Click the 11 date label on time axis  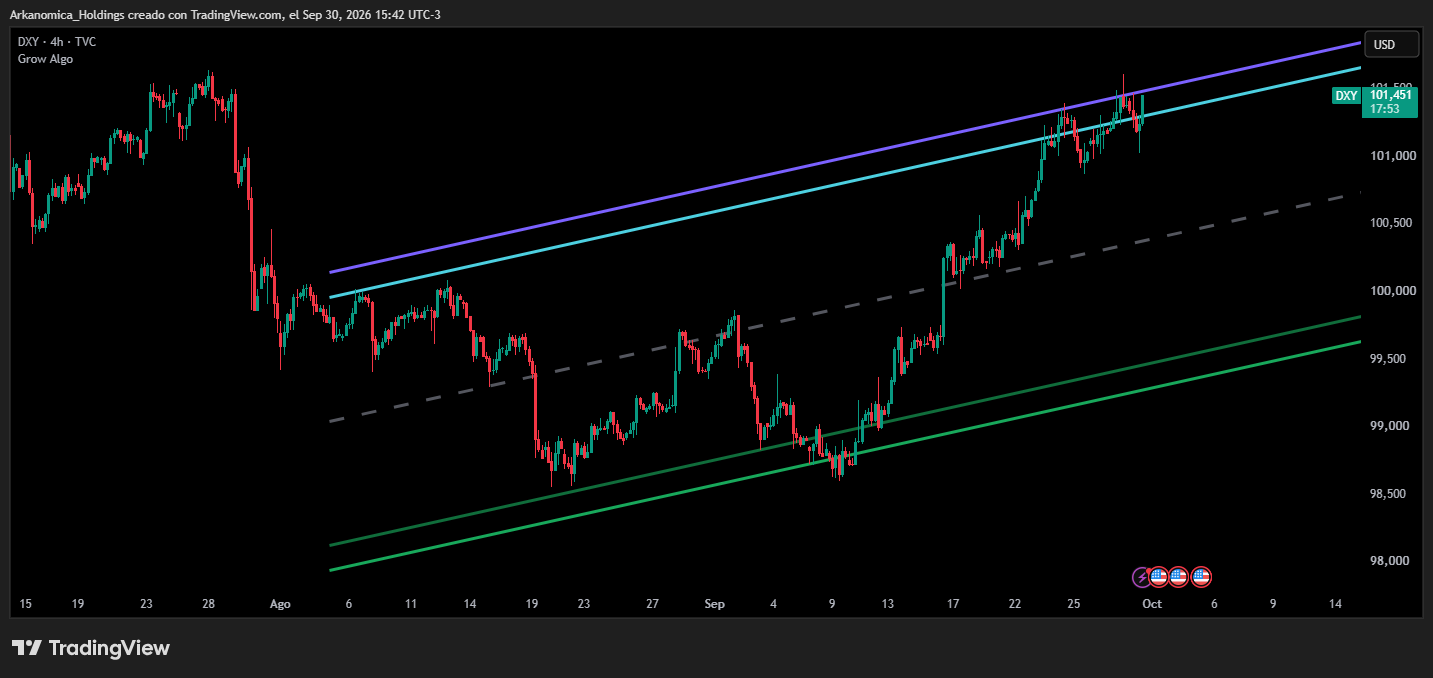click(x=411, y=604)
